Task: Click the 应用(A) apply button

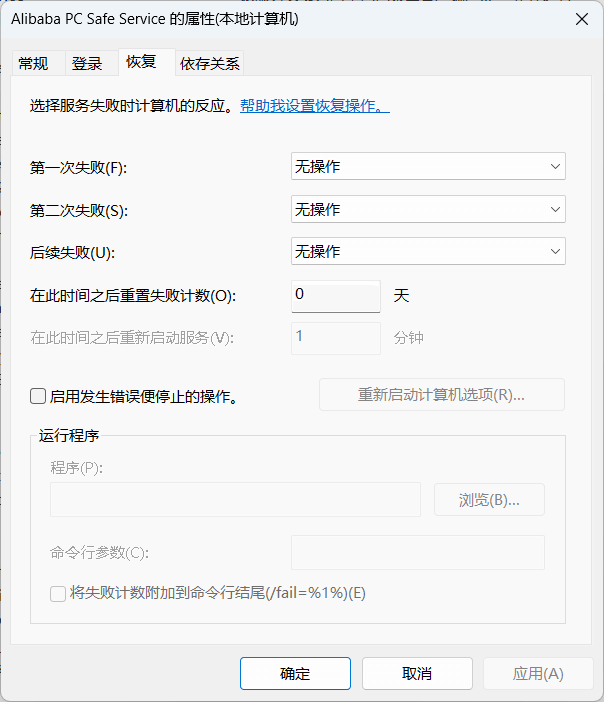Action: pyautogui.click(x=538, y=673)
